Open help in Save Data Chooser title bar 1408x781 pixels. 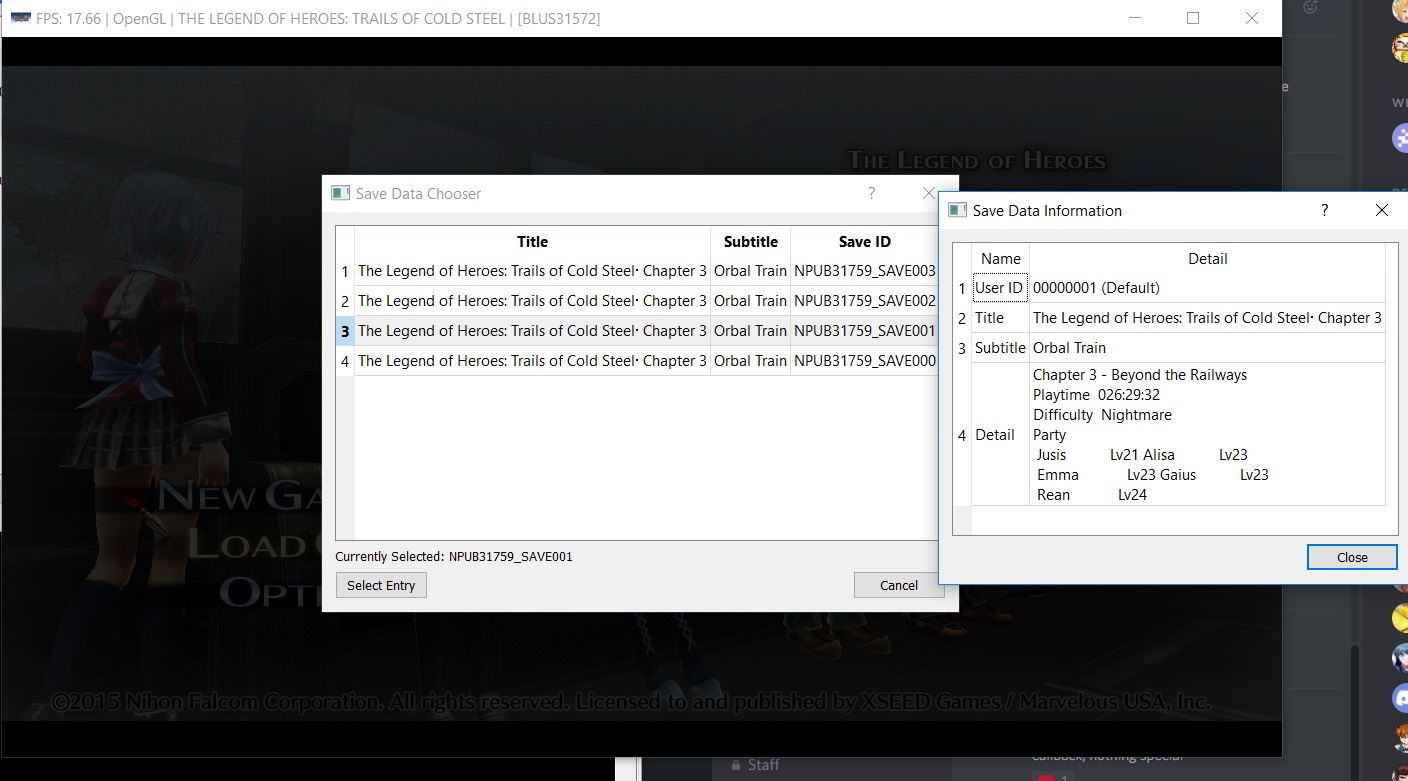pyautogui.click(x=871, y=193)
